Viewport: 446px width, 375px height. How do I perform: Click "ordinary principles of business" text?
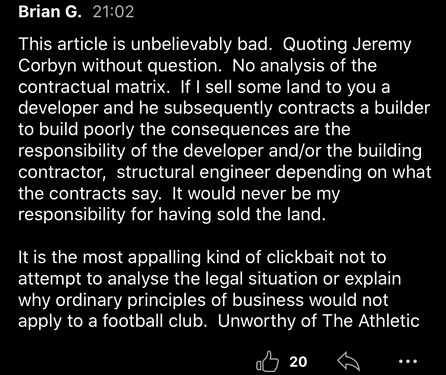point(180,300)
